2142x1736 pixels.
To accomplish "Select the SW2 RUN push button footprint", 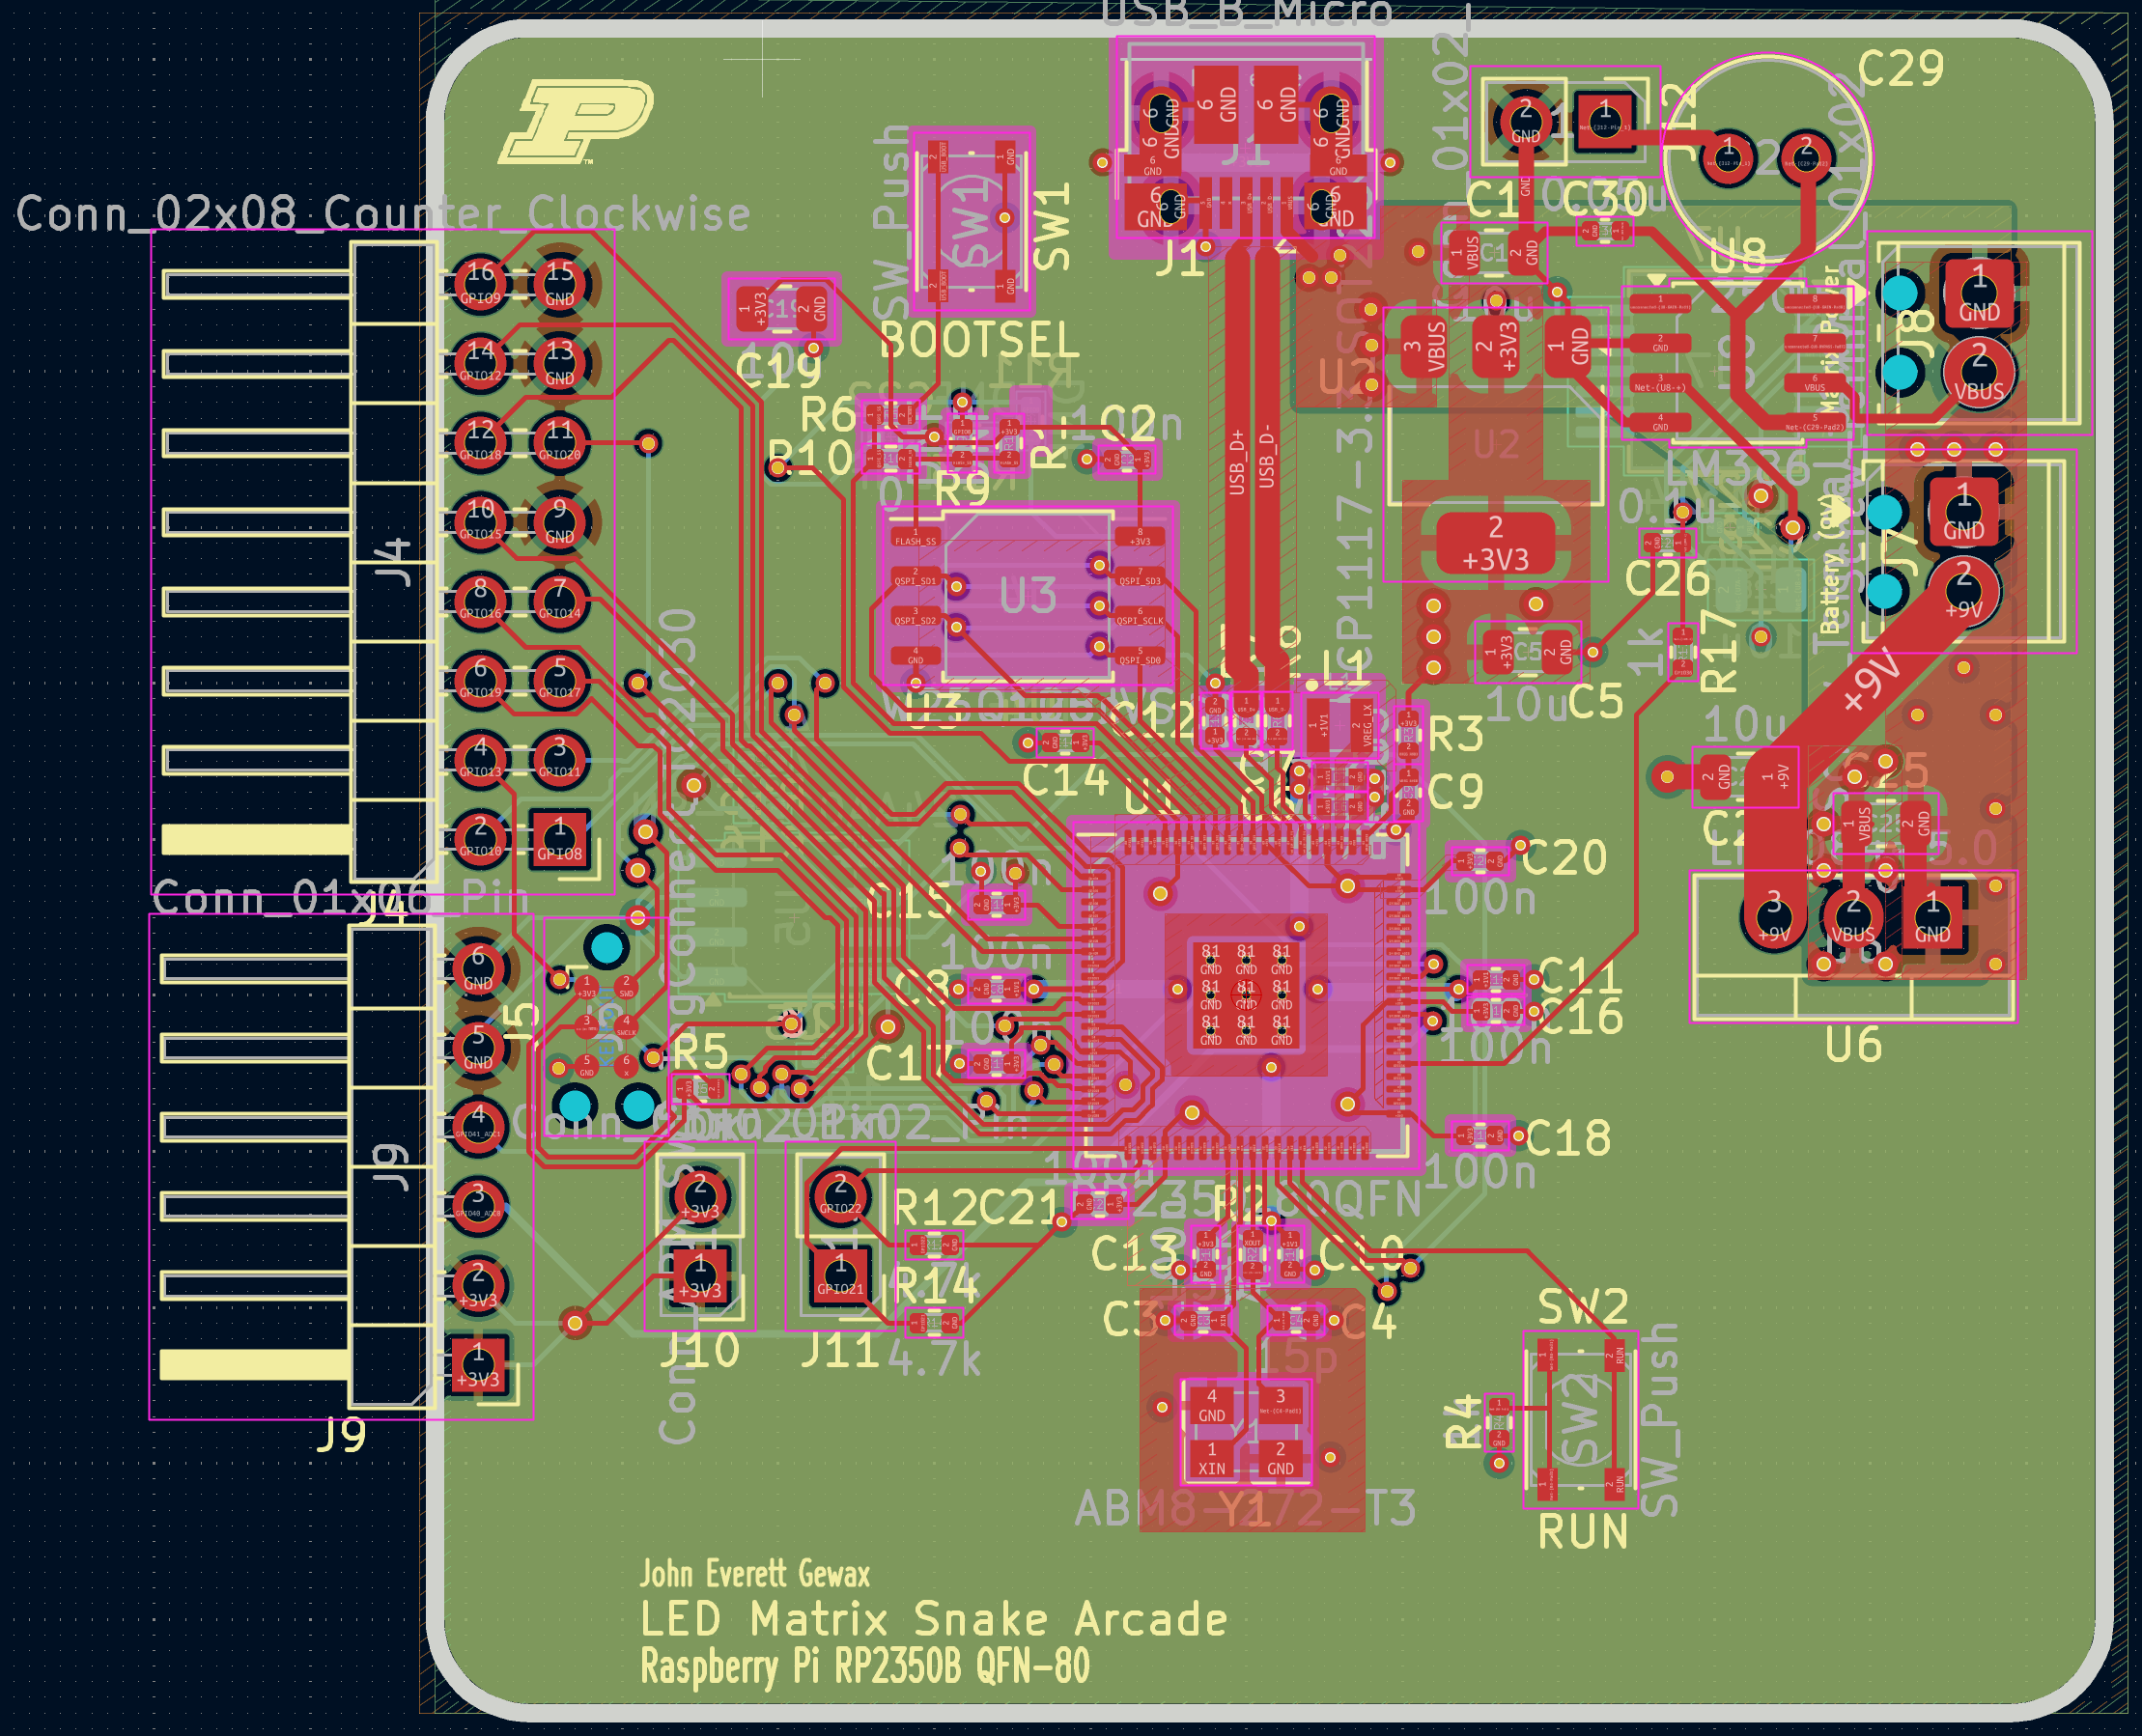I will (x=1580, y=1419).
